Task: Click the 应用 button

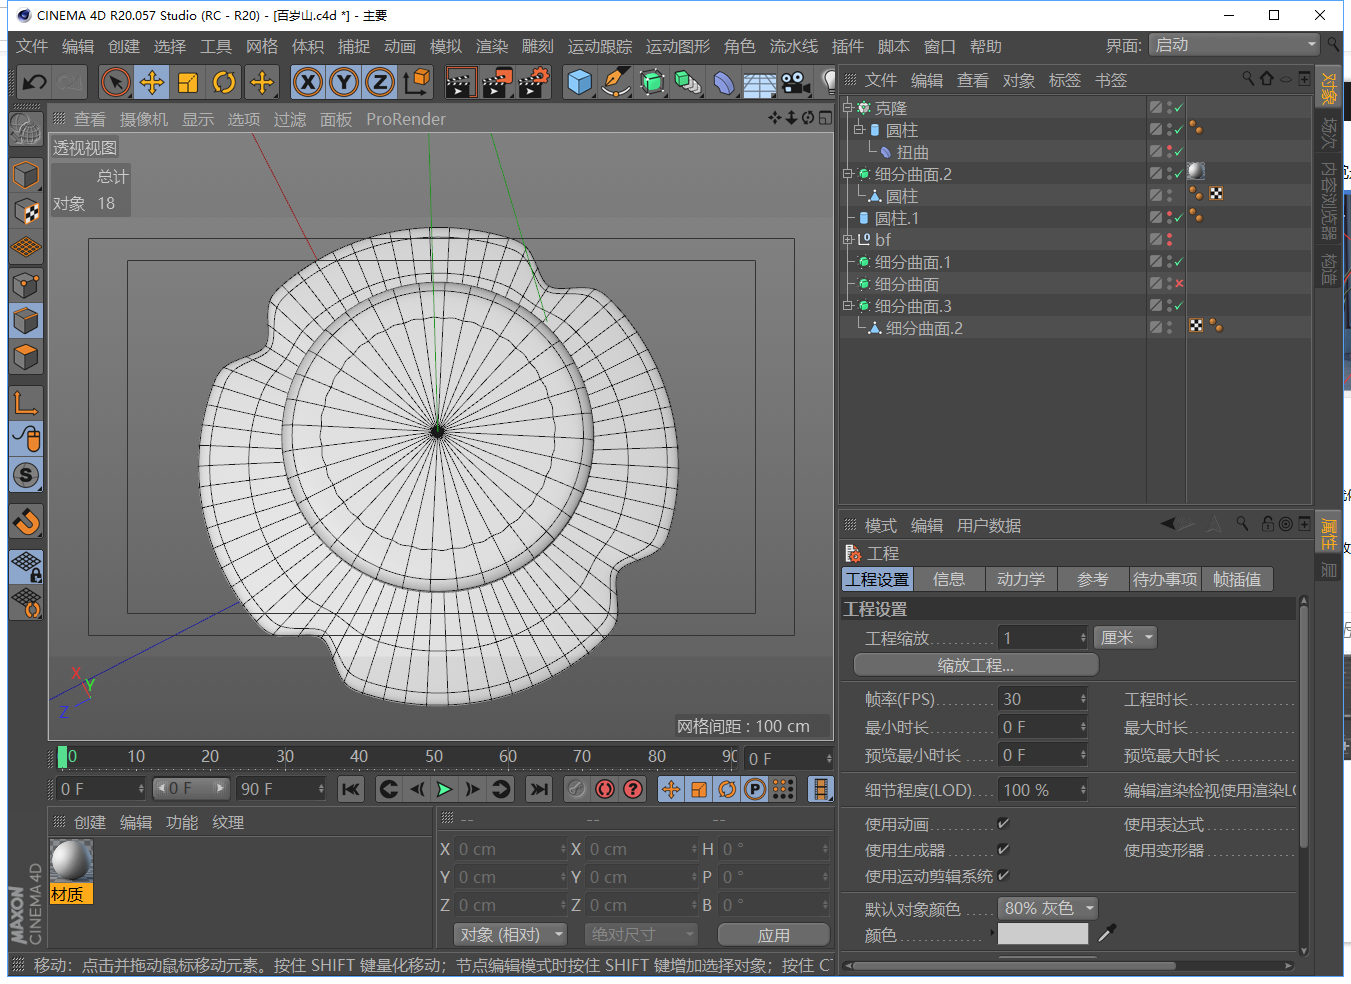Action: 774,934
